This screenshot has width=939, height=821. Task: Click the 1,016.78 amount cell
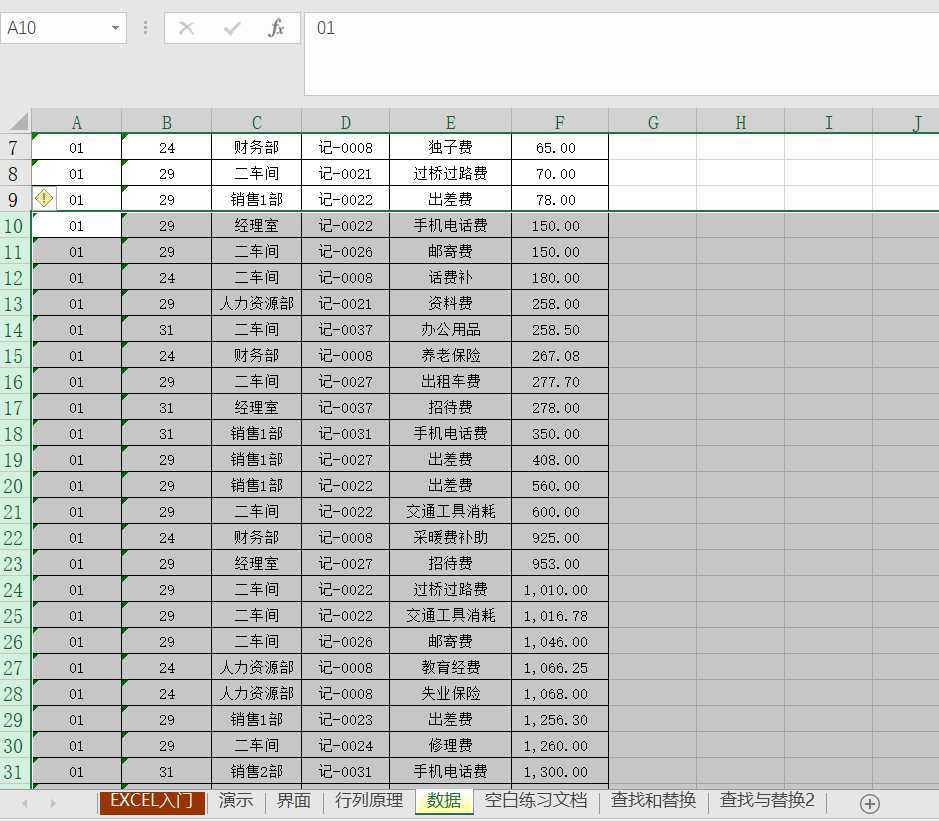click(x=560, y=616)
